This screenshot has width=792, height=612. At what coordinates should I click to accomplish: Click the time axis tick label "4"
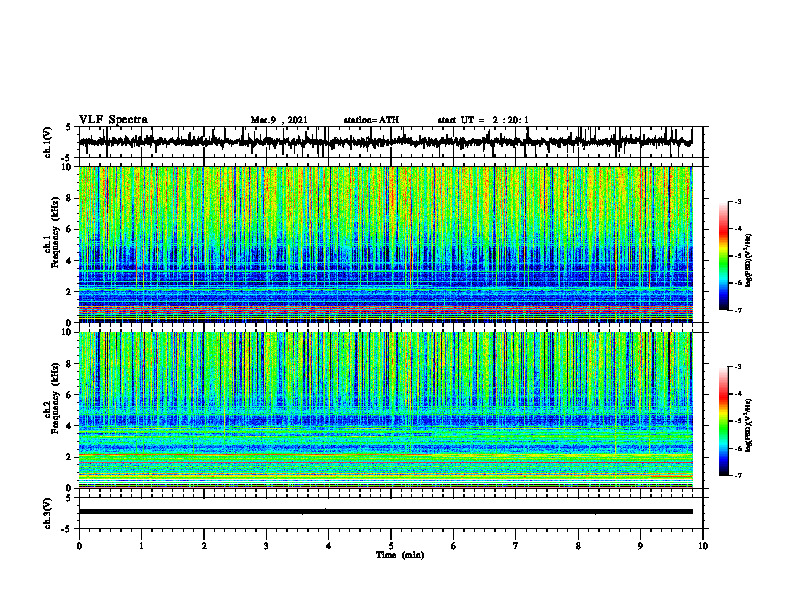pos(329,546)
